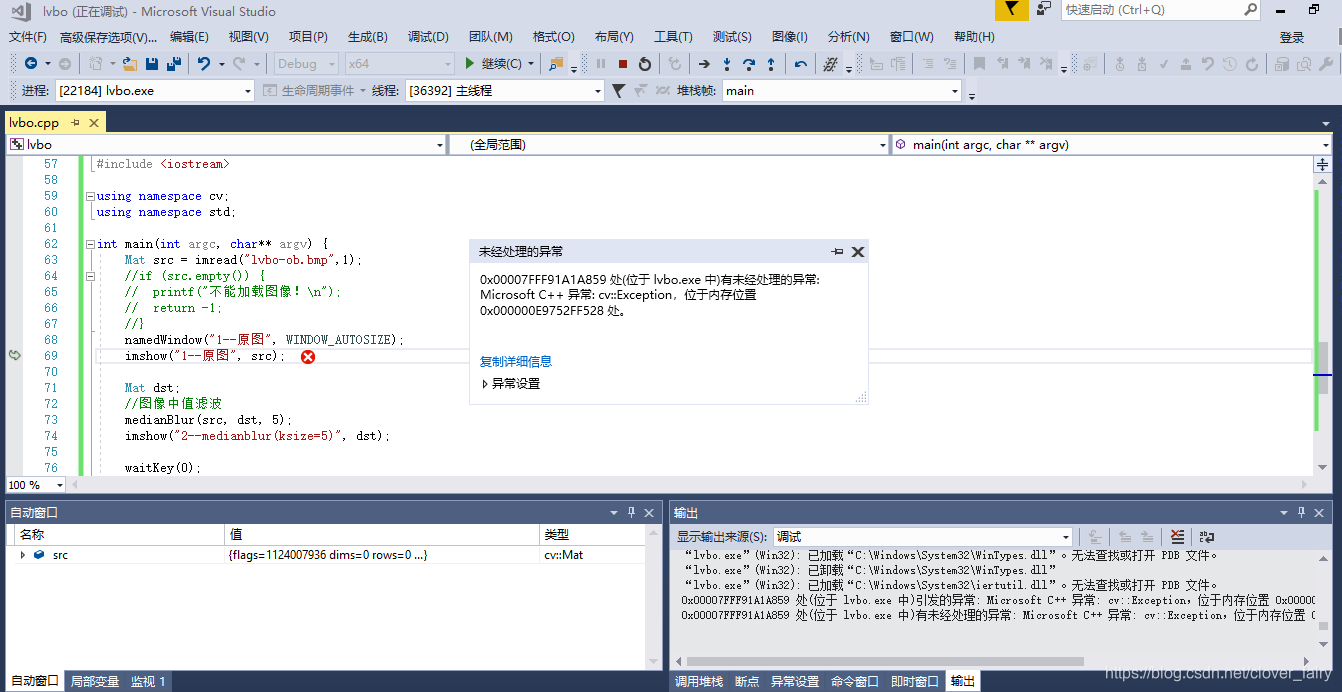Select the Step Over icon

tap(750, 64)
